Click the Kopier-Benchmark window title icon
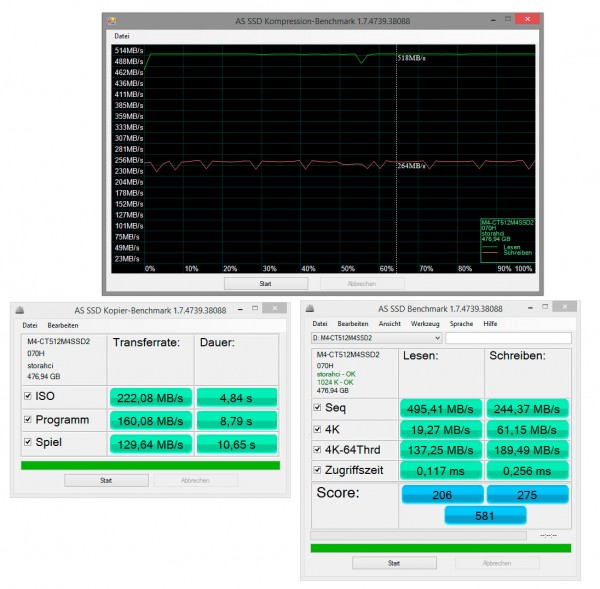Screen dimensions: 600x589 point(20,310)
